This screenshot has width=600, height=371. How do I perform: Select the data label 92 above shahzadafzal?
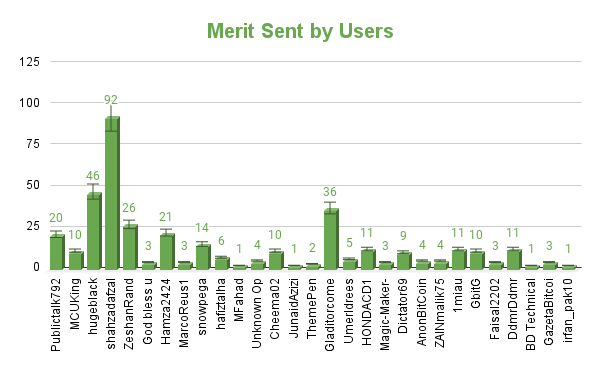pyautogui.click(x=111, y=100)
